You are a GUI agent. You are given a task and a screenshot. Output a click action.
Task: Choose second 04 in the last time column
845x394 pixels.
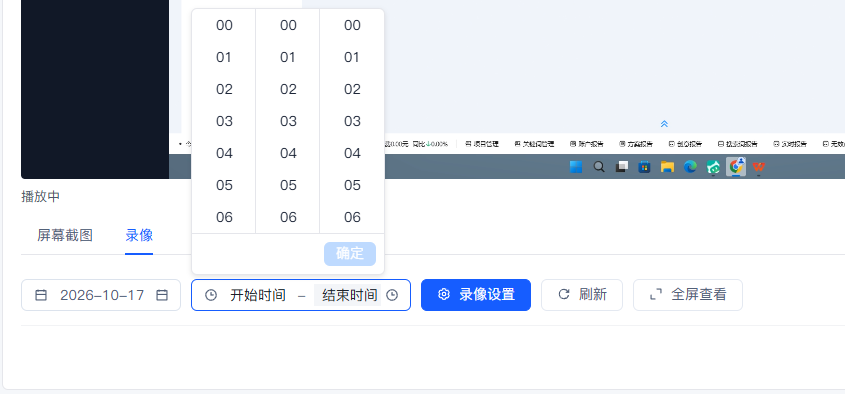point(352,153)
